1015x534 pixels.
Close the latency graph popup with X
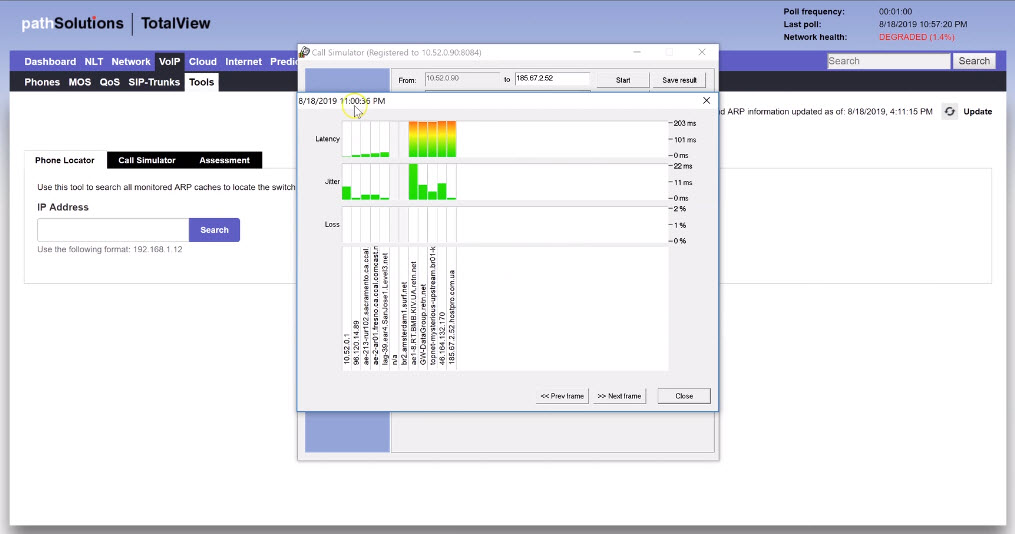706,101
